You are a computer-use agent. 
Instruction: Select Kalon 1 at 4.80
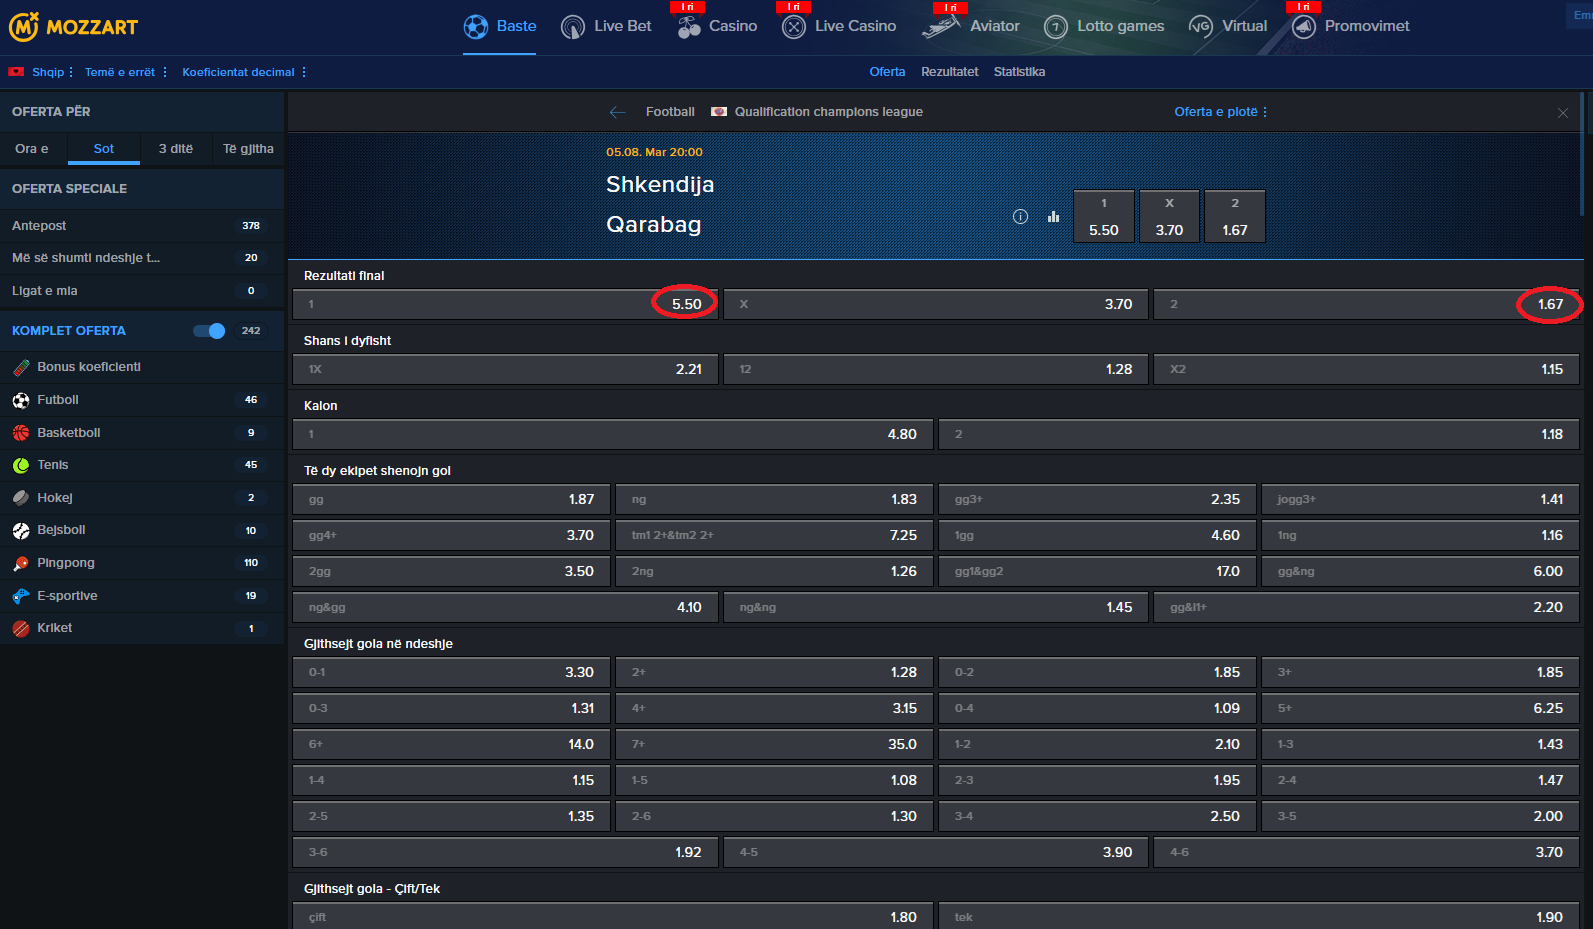click(x=613, y=434)
